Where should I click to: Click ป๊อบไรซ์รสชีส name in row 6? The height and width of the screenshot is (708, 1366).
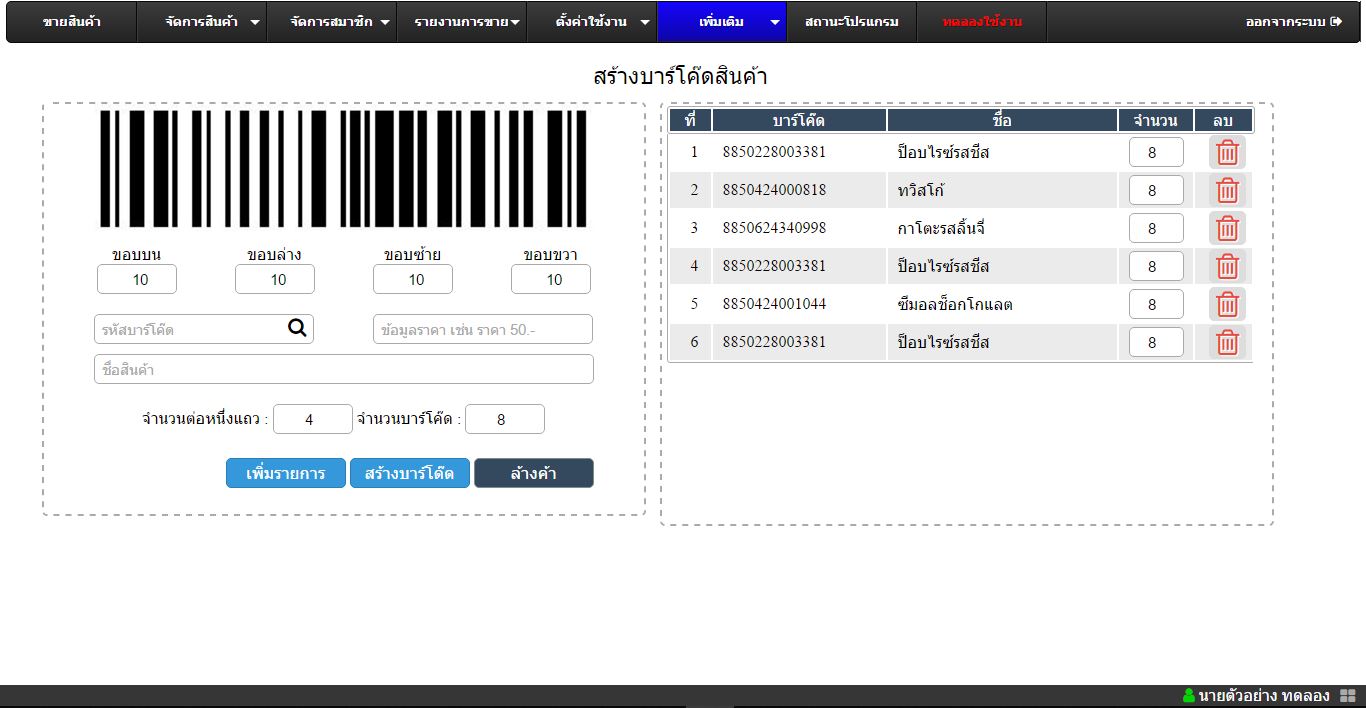pyautogui.click(x=943, y=342)
